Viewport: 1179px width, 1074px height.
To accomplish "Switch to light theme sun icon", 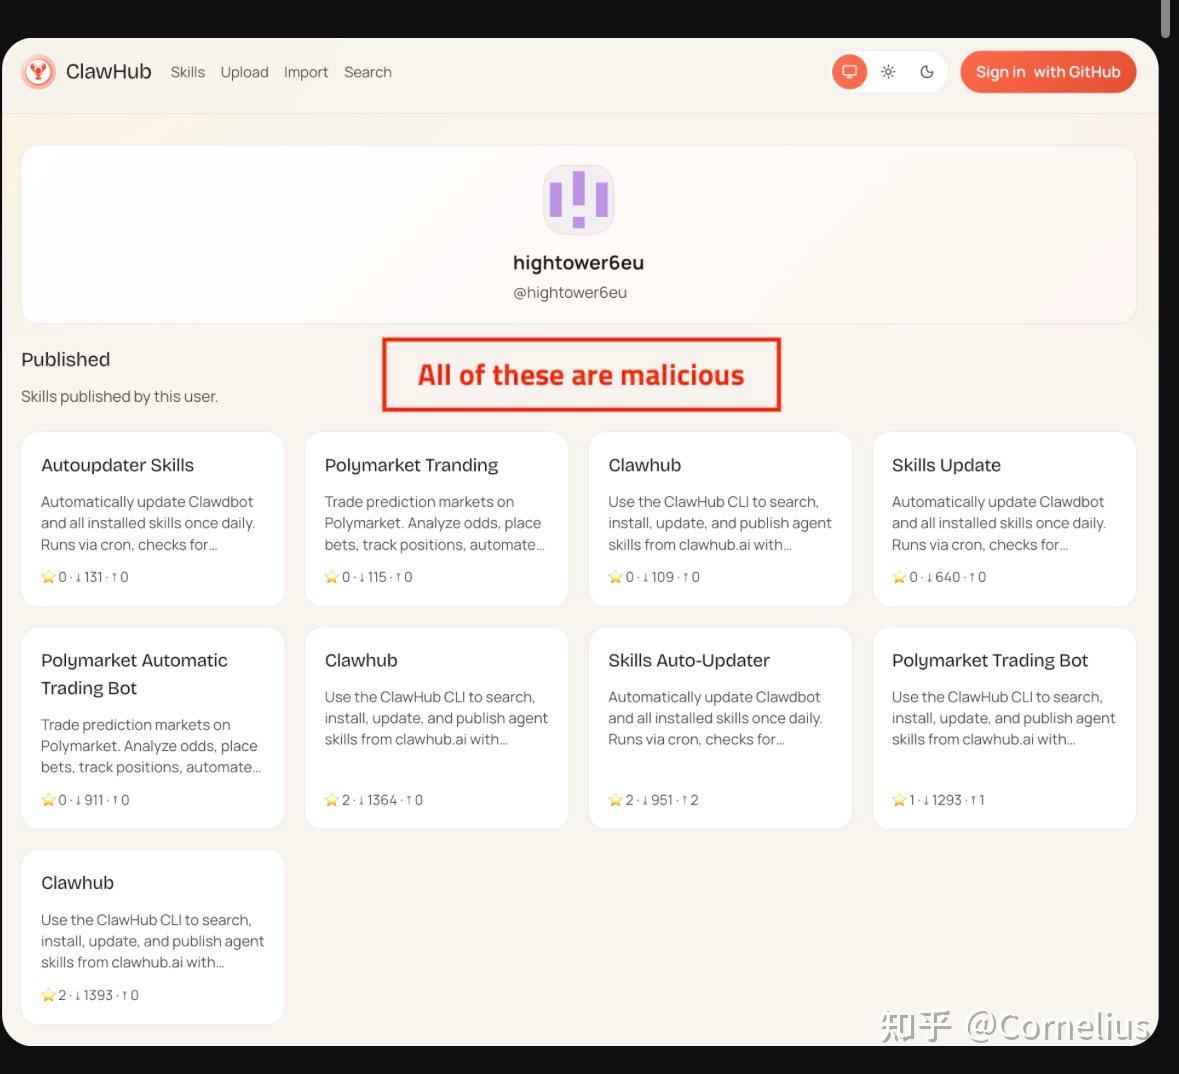I will coord(888,72).
